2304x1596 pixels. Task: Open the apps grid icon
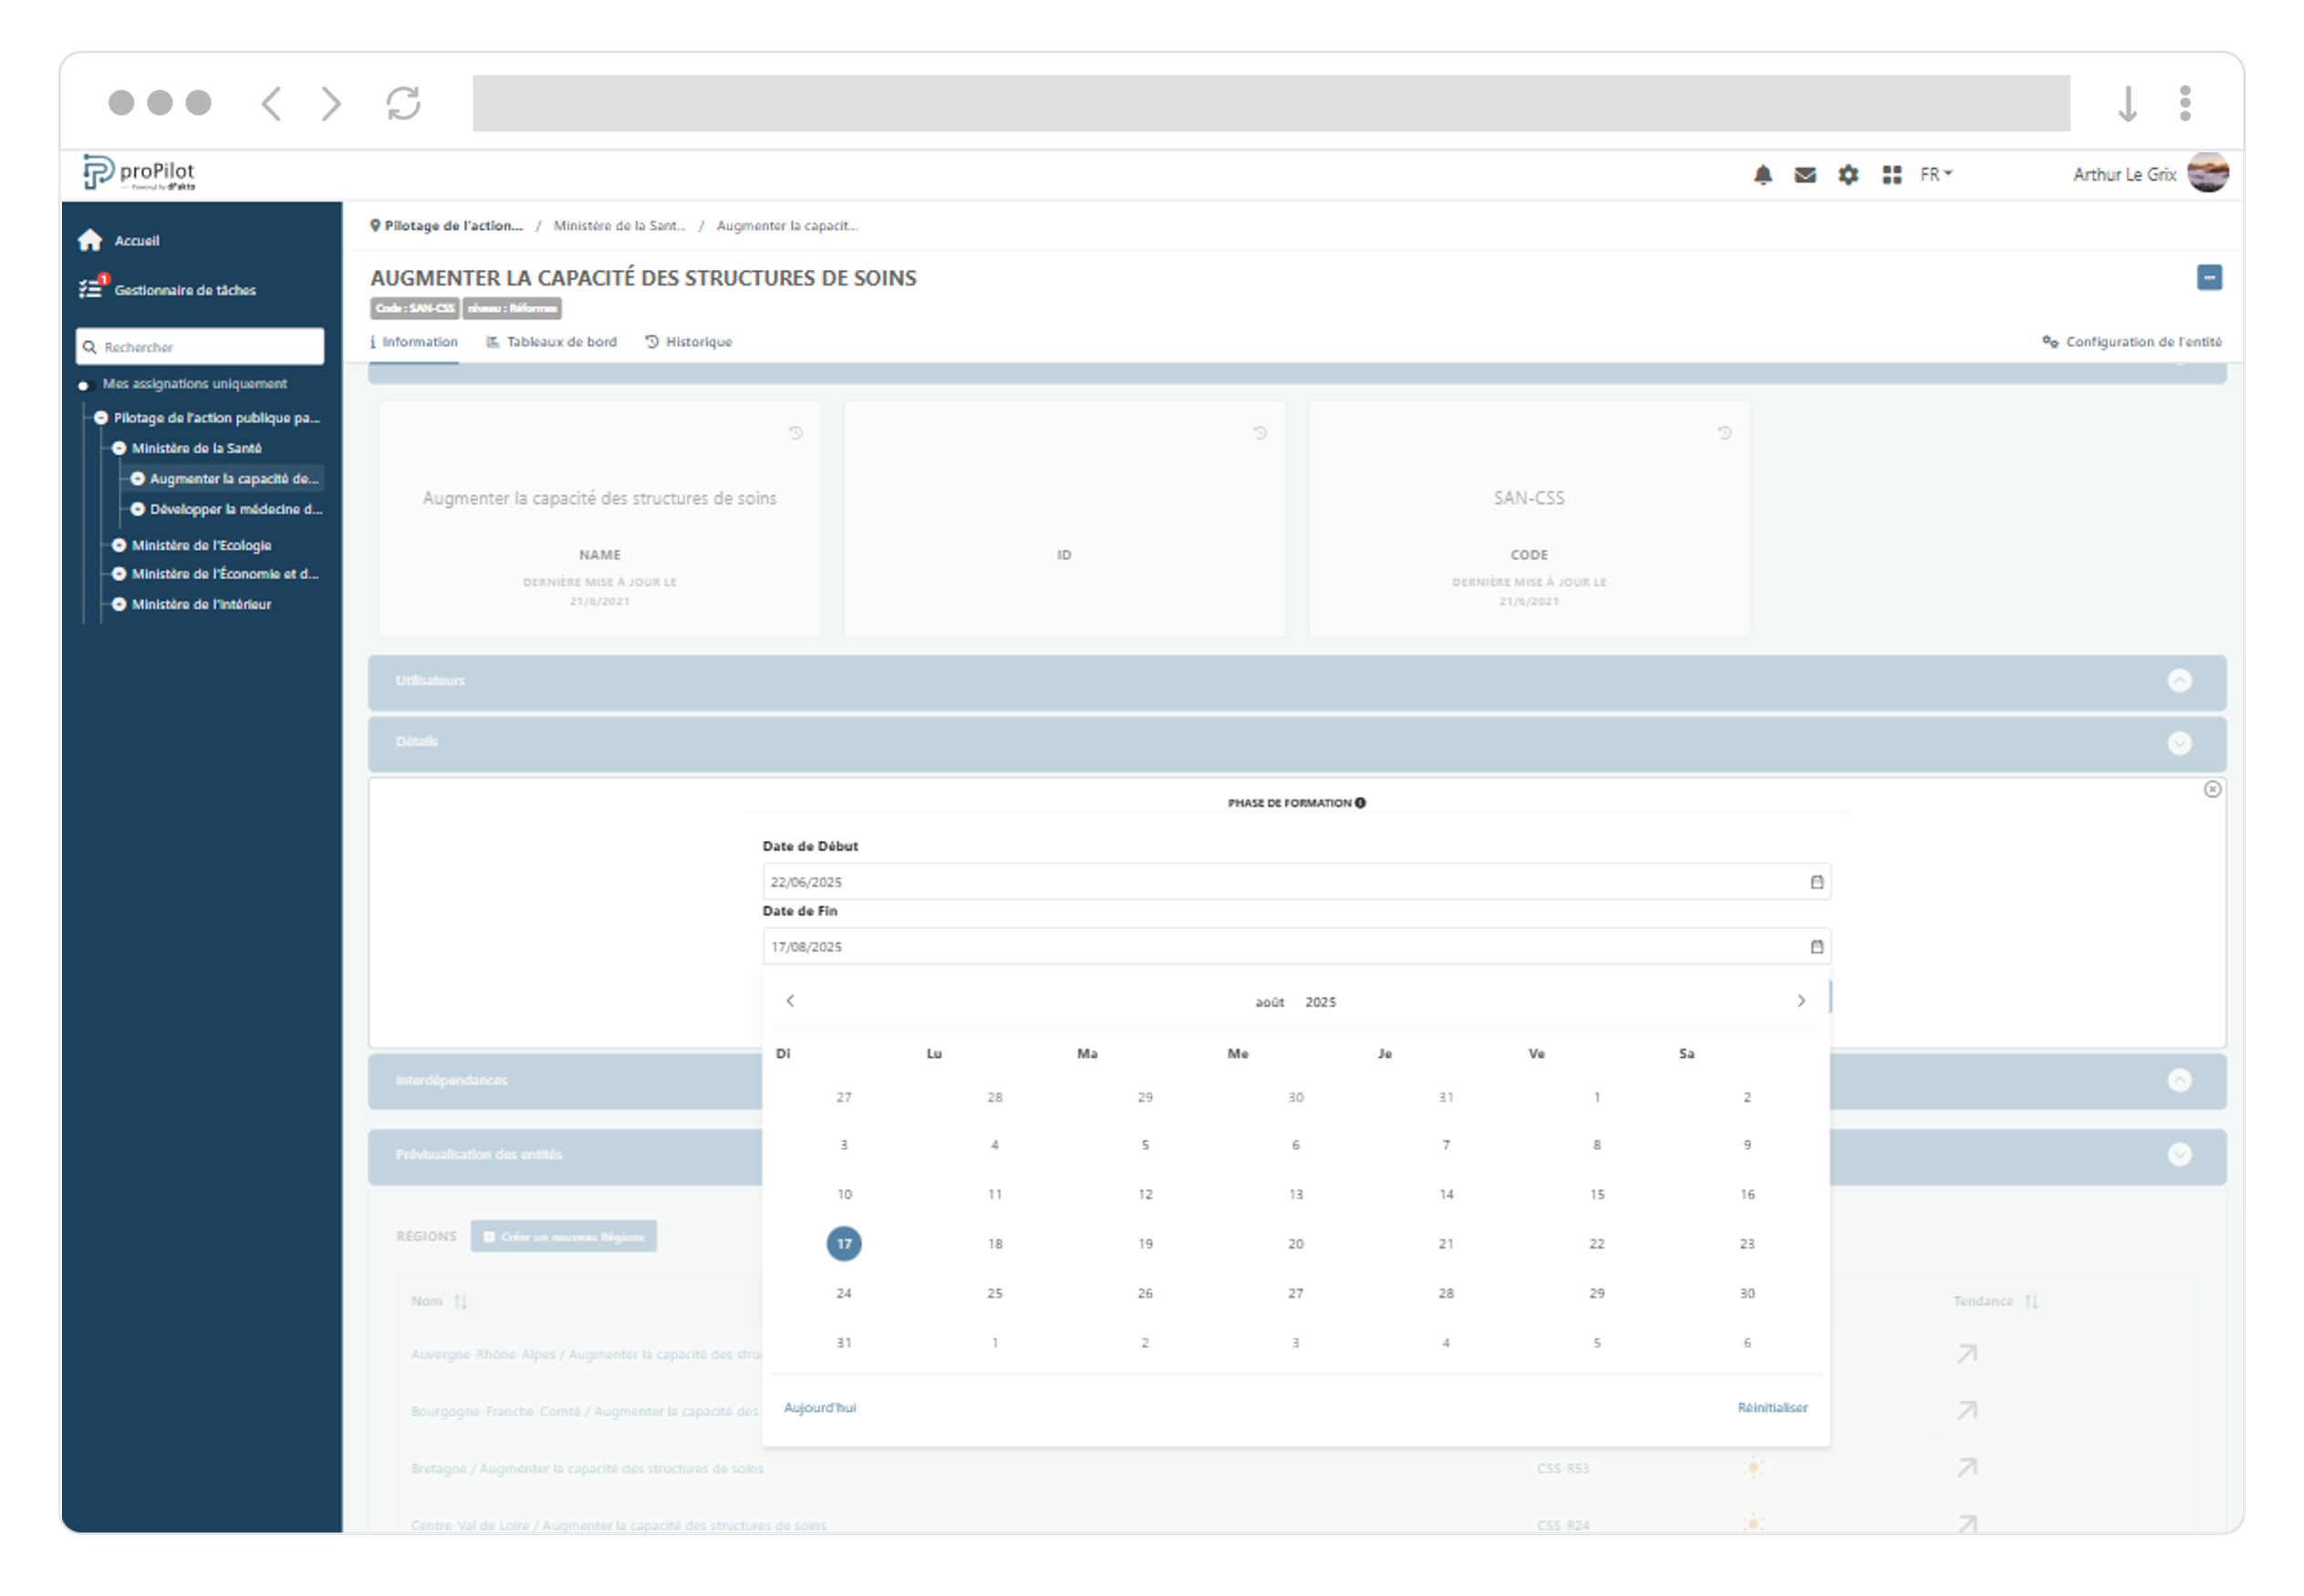pyautogui.click(x=1891, y=175)
